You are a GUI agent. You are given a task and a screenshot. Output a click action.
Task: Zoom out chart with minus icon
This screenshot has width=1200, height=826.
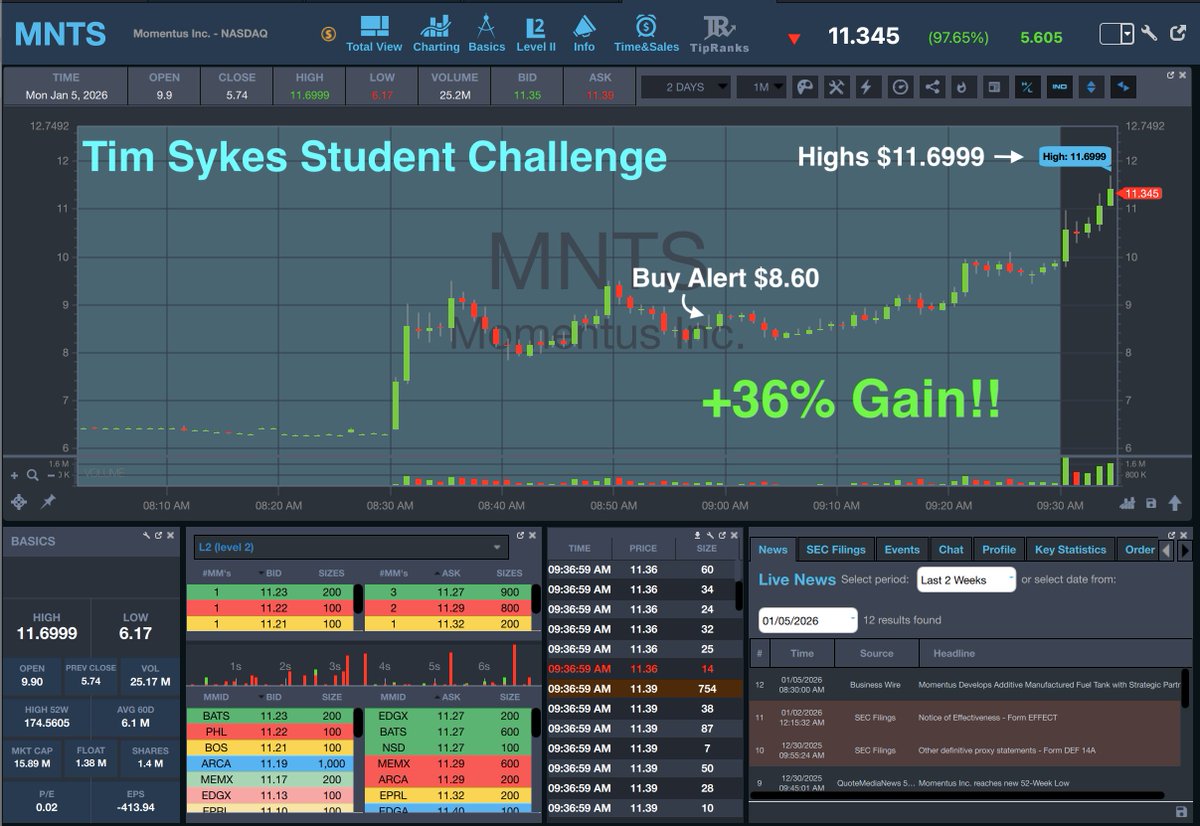pyautogui.click(x=51, y=476)
